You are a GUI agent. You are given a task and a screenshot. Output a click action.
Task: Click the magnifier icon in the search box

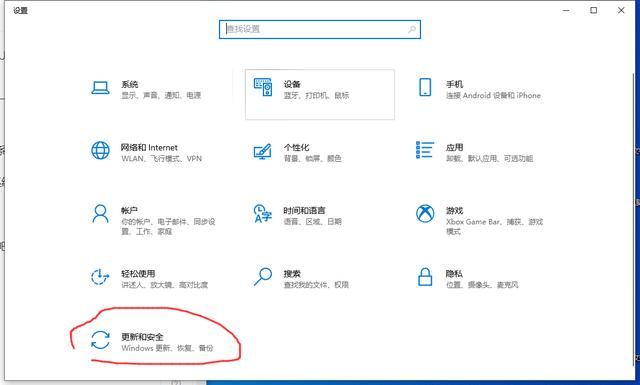click(412, 29)
